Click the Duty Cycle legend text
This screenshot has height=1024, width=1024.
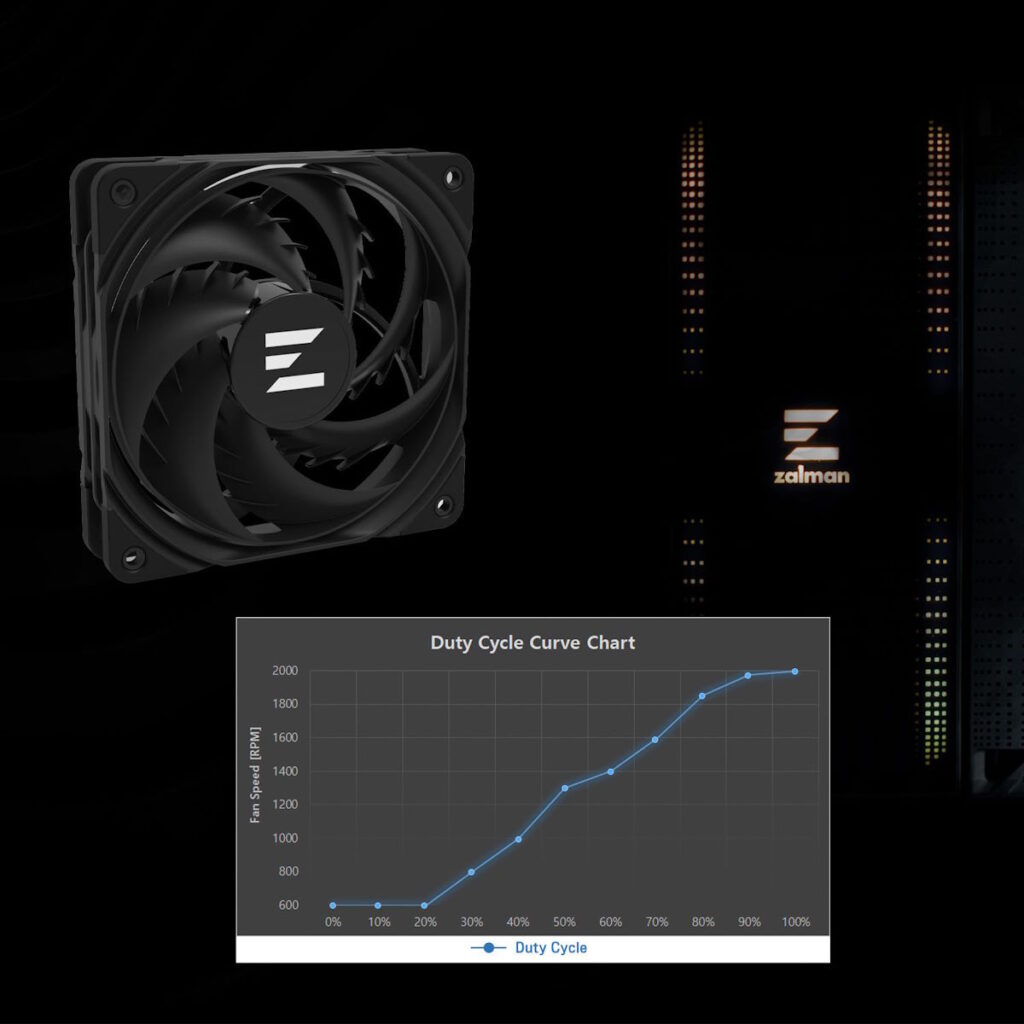point(551,948)
